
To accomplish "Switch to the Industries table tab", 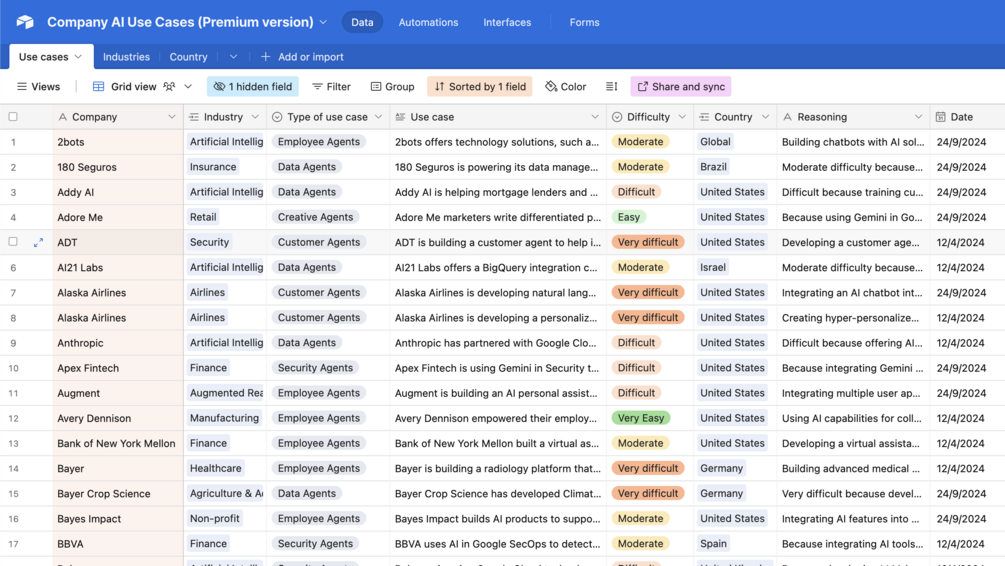I will coord(126,56).
